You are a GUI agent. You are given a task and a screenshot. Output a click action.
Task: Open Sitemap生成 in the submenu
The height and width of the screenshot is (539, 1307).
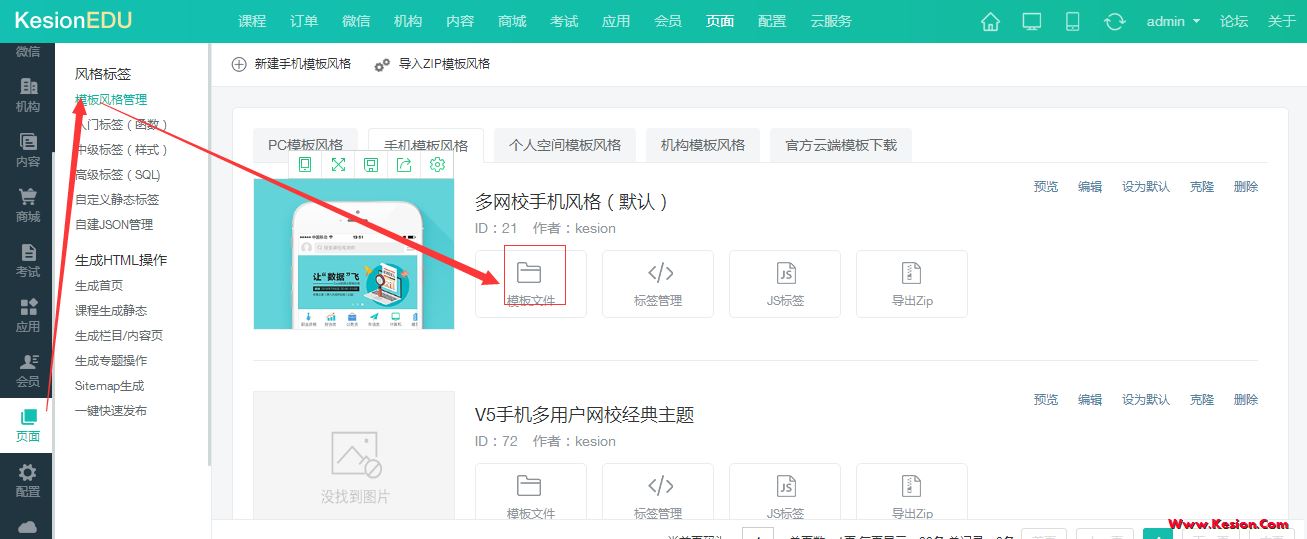click(110, 386)
